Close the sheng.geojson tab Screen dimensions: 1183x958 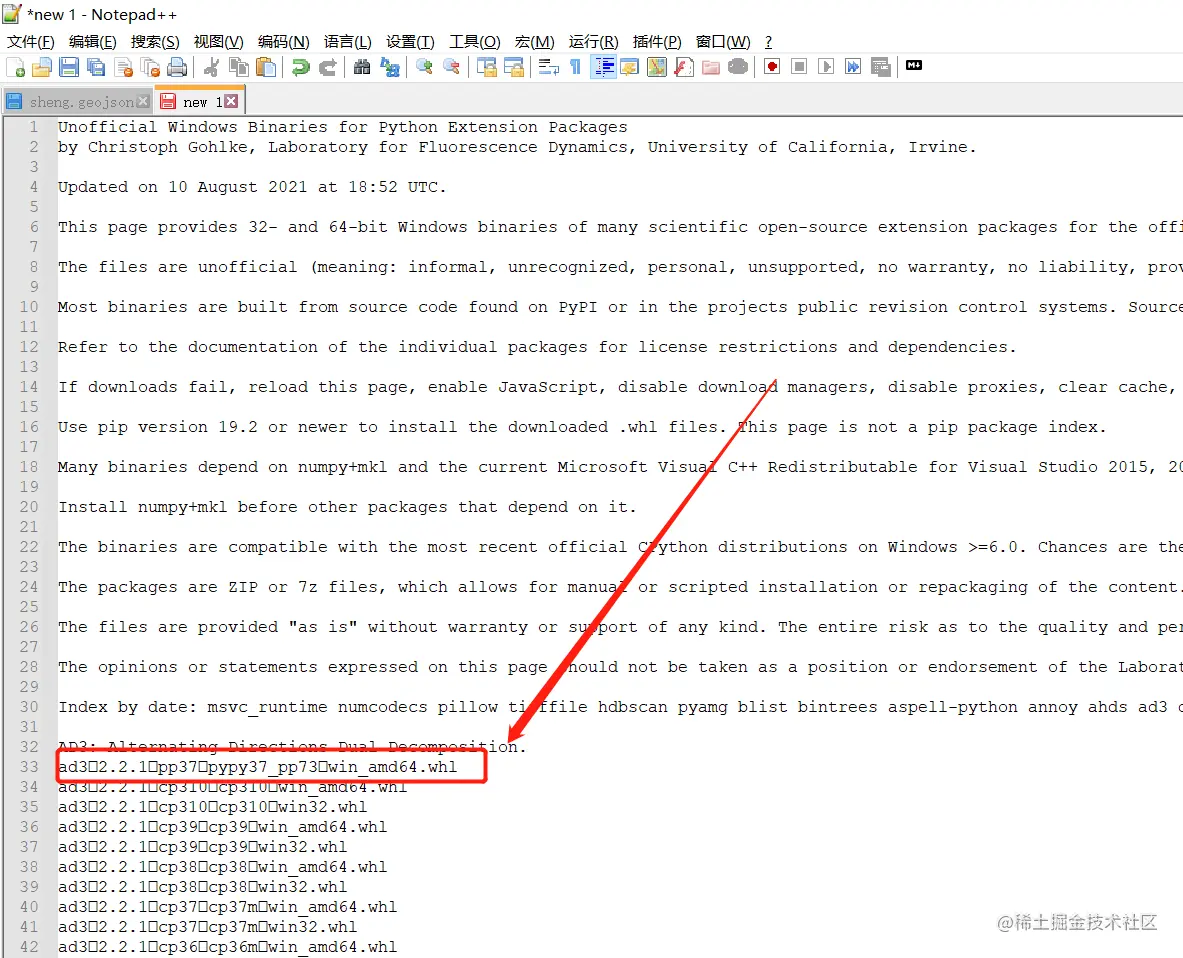[x=143, y=101]
